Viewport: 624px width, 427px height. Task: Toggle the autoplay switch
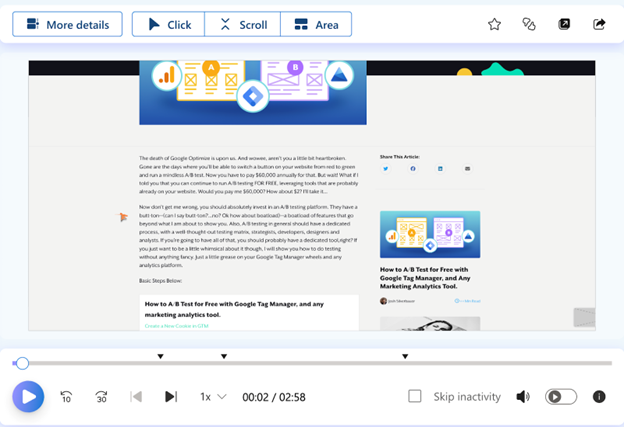561,397
